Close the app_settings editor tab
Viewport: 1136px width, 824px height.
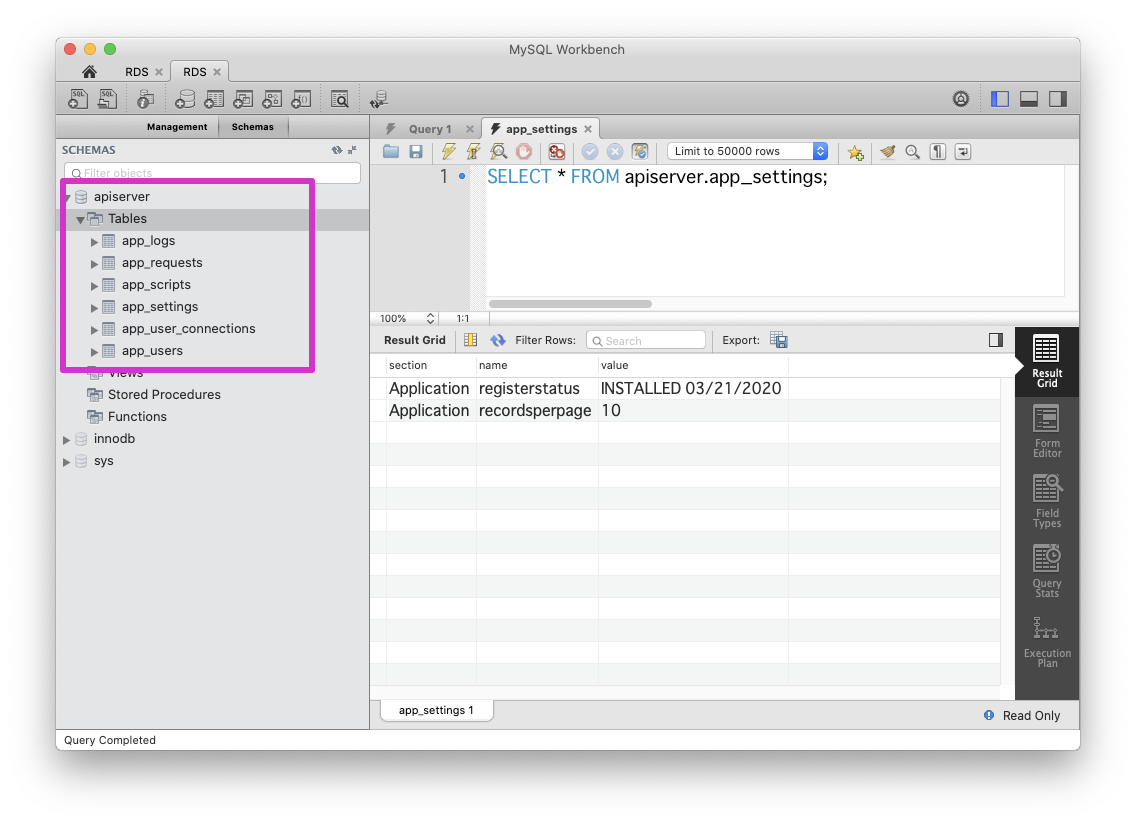pos(588,129)
